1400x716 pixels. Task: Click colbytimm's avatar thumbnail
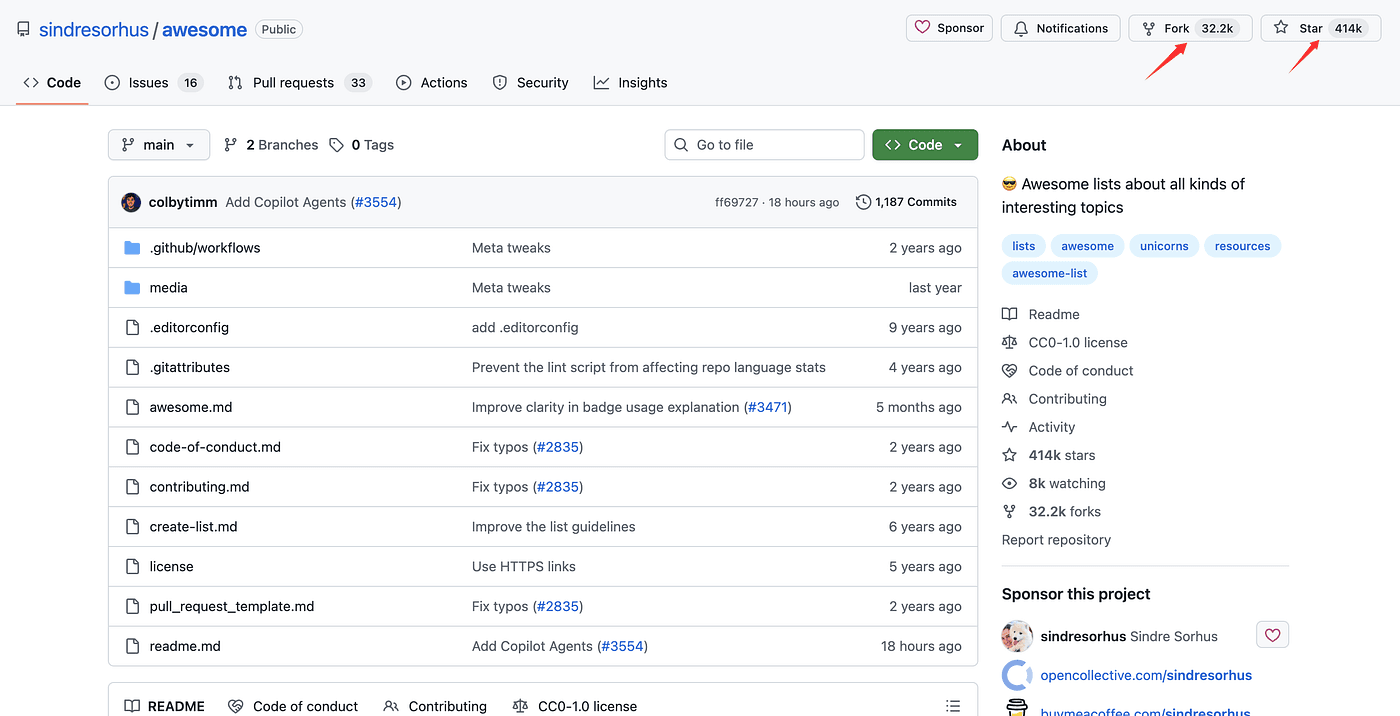click(x=131, y=202)
